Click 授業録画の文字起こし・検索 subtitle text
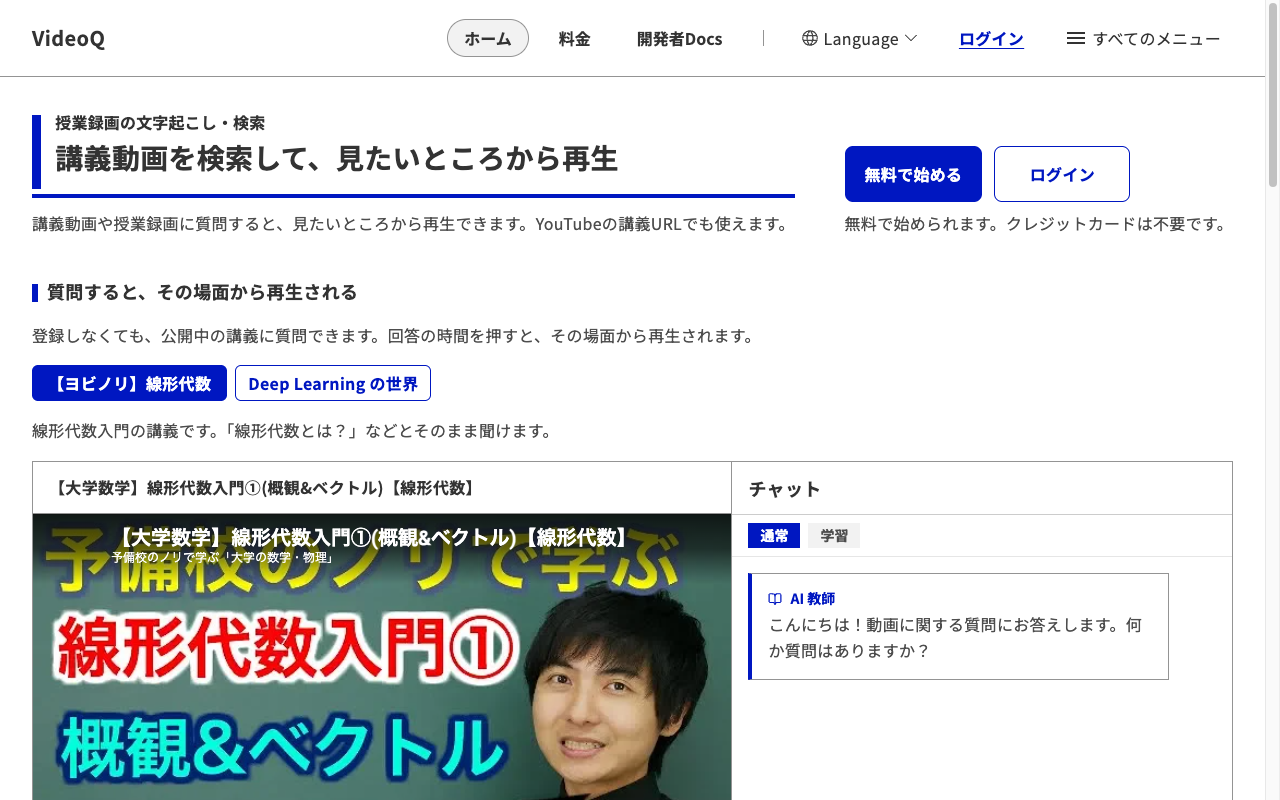Screen dimensions: 1280x800 [160, 123]
